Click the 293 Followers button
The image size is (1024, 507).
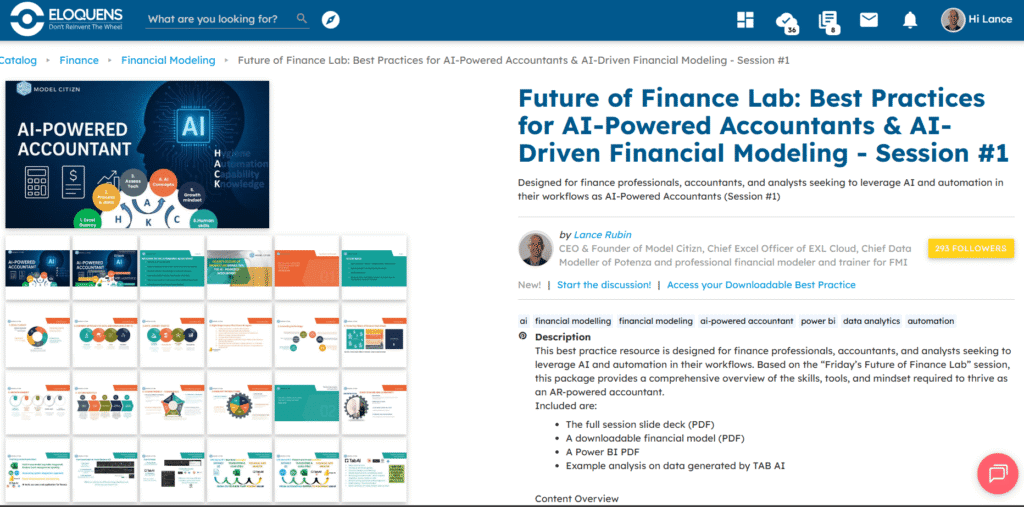pyautogui.click(x=971, y=249)
